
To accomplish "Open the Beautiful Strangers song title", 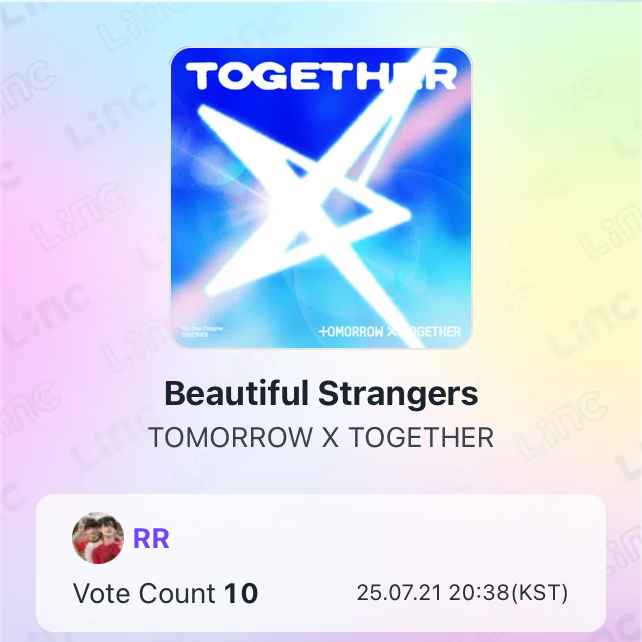I will pyautogui.click(x=321, y=393).
